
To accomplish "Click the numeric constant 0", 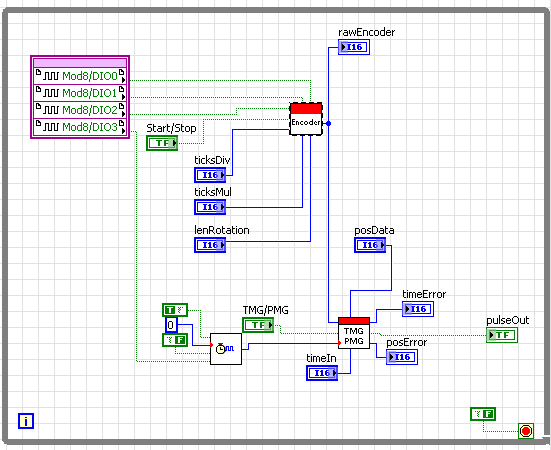I will point(171,325).
